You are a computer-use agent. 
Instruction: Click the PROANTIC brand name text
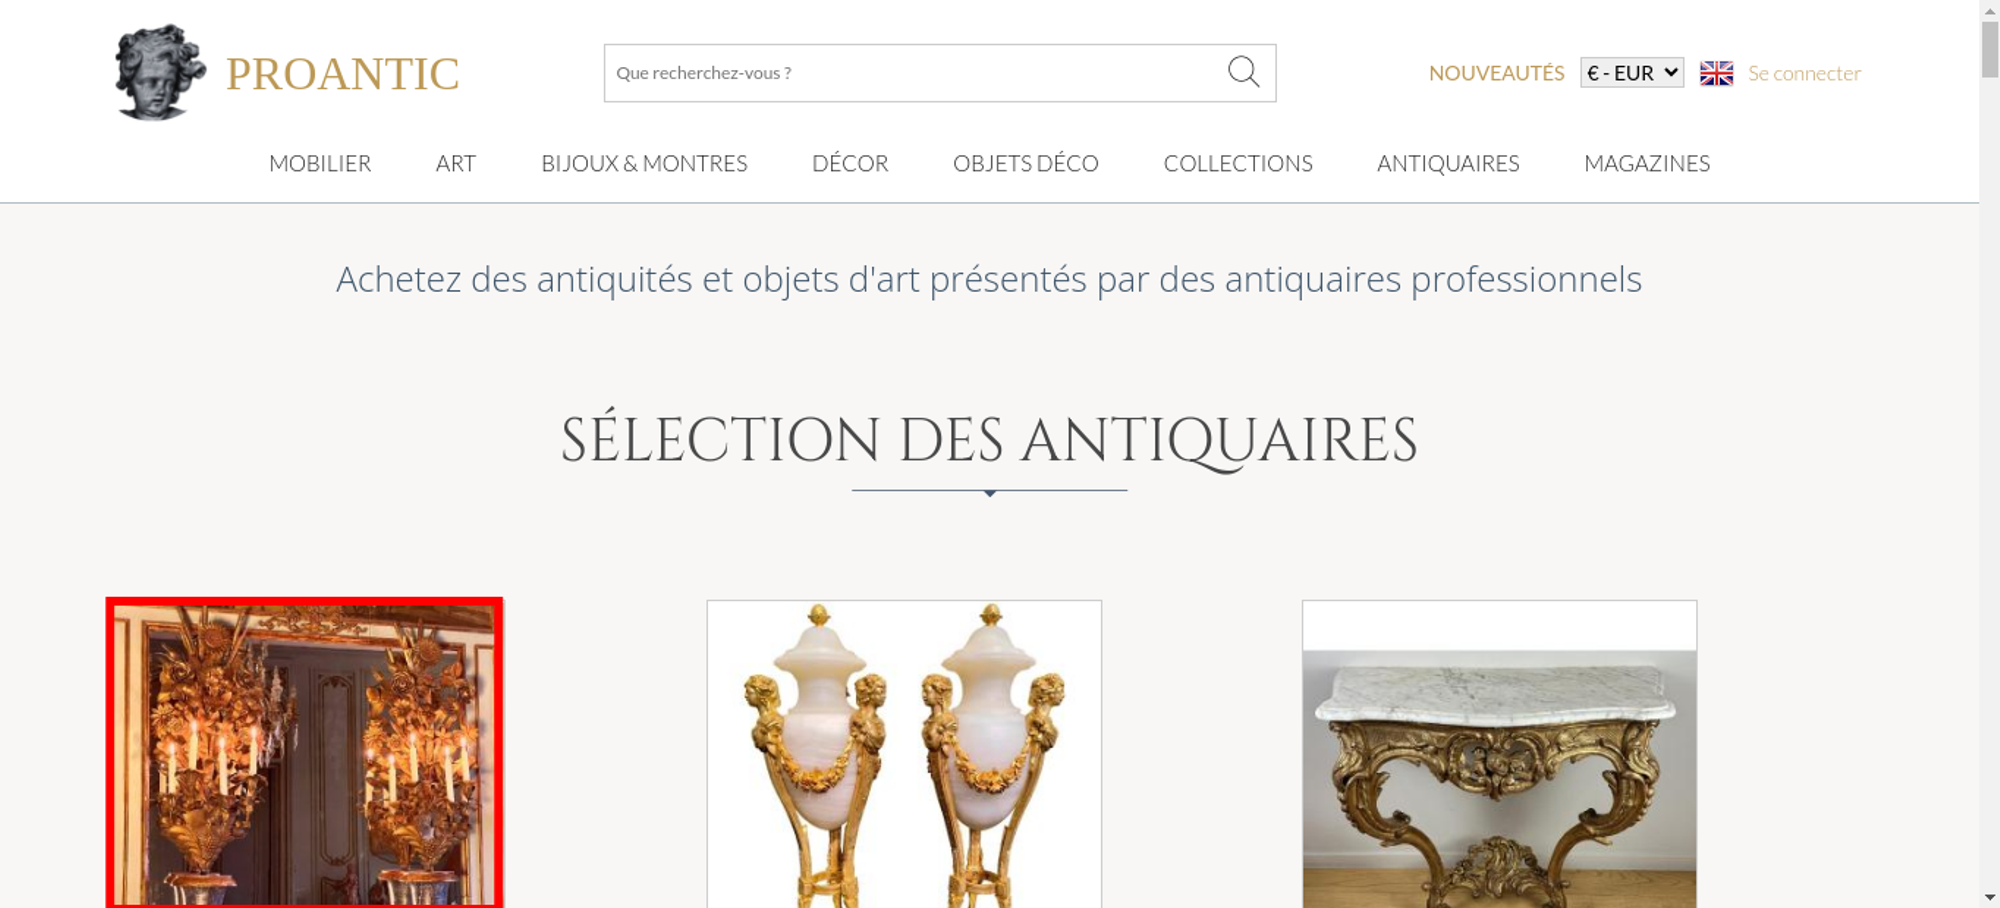pyautogui.click(x=342, y=74)
